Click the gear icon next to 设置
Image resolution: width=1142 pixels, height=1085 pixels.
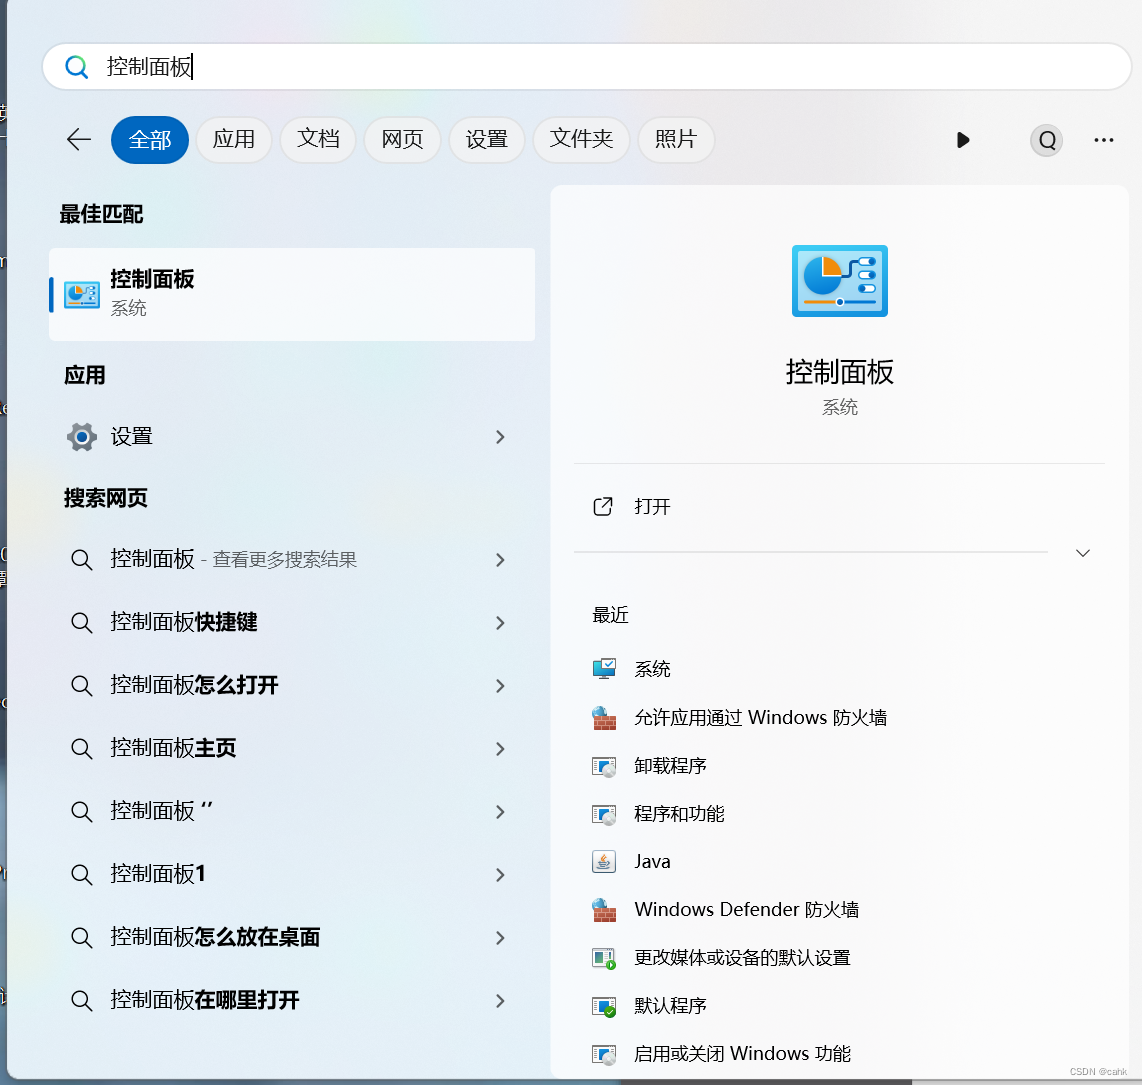click(x=82, y=437)
